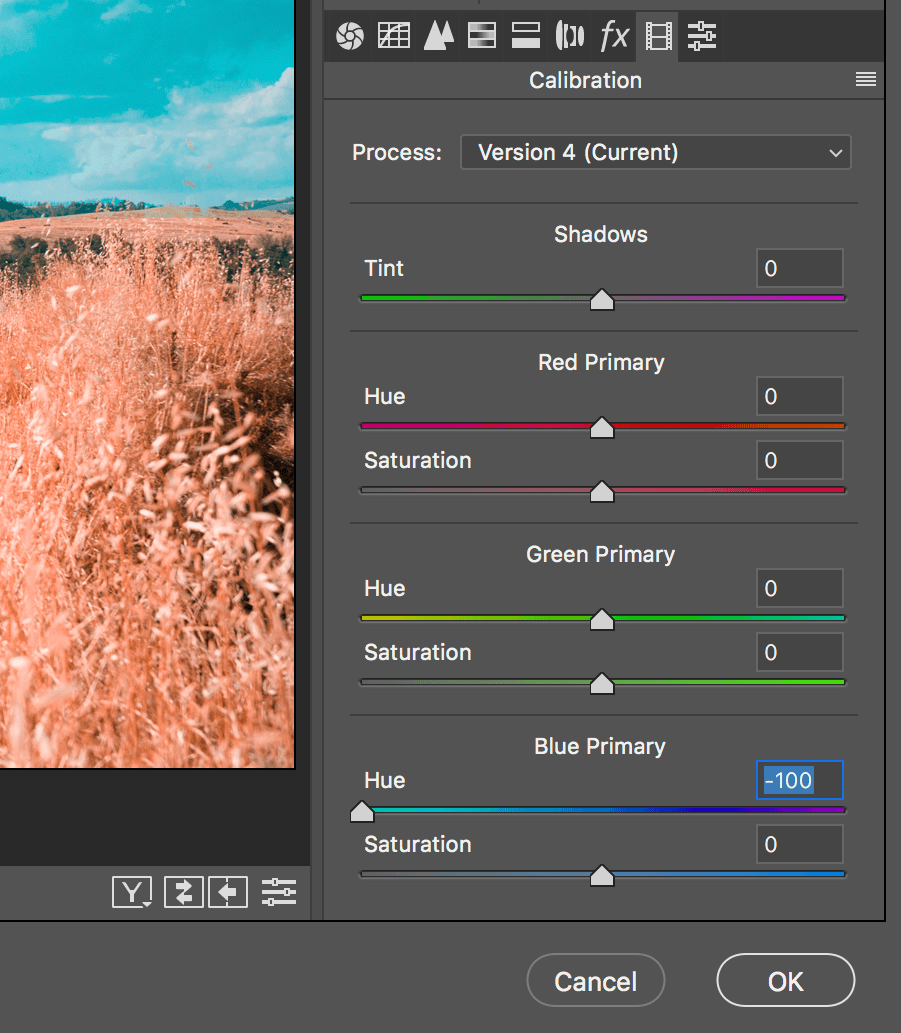Cancel the Camera Raw adjustments
This screenshot has width=901, height=1033.
click(x=595, y=980)
